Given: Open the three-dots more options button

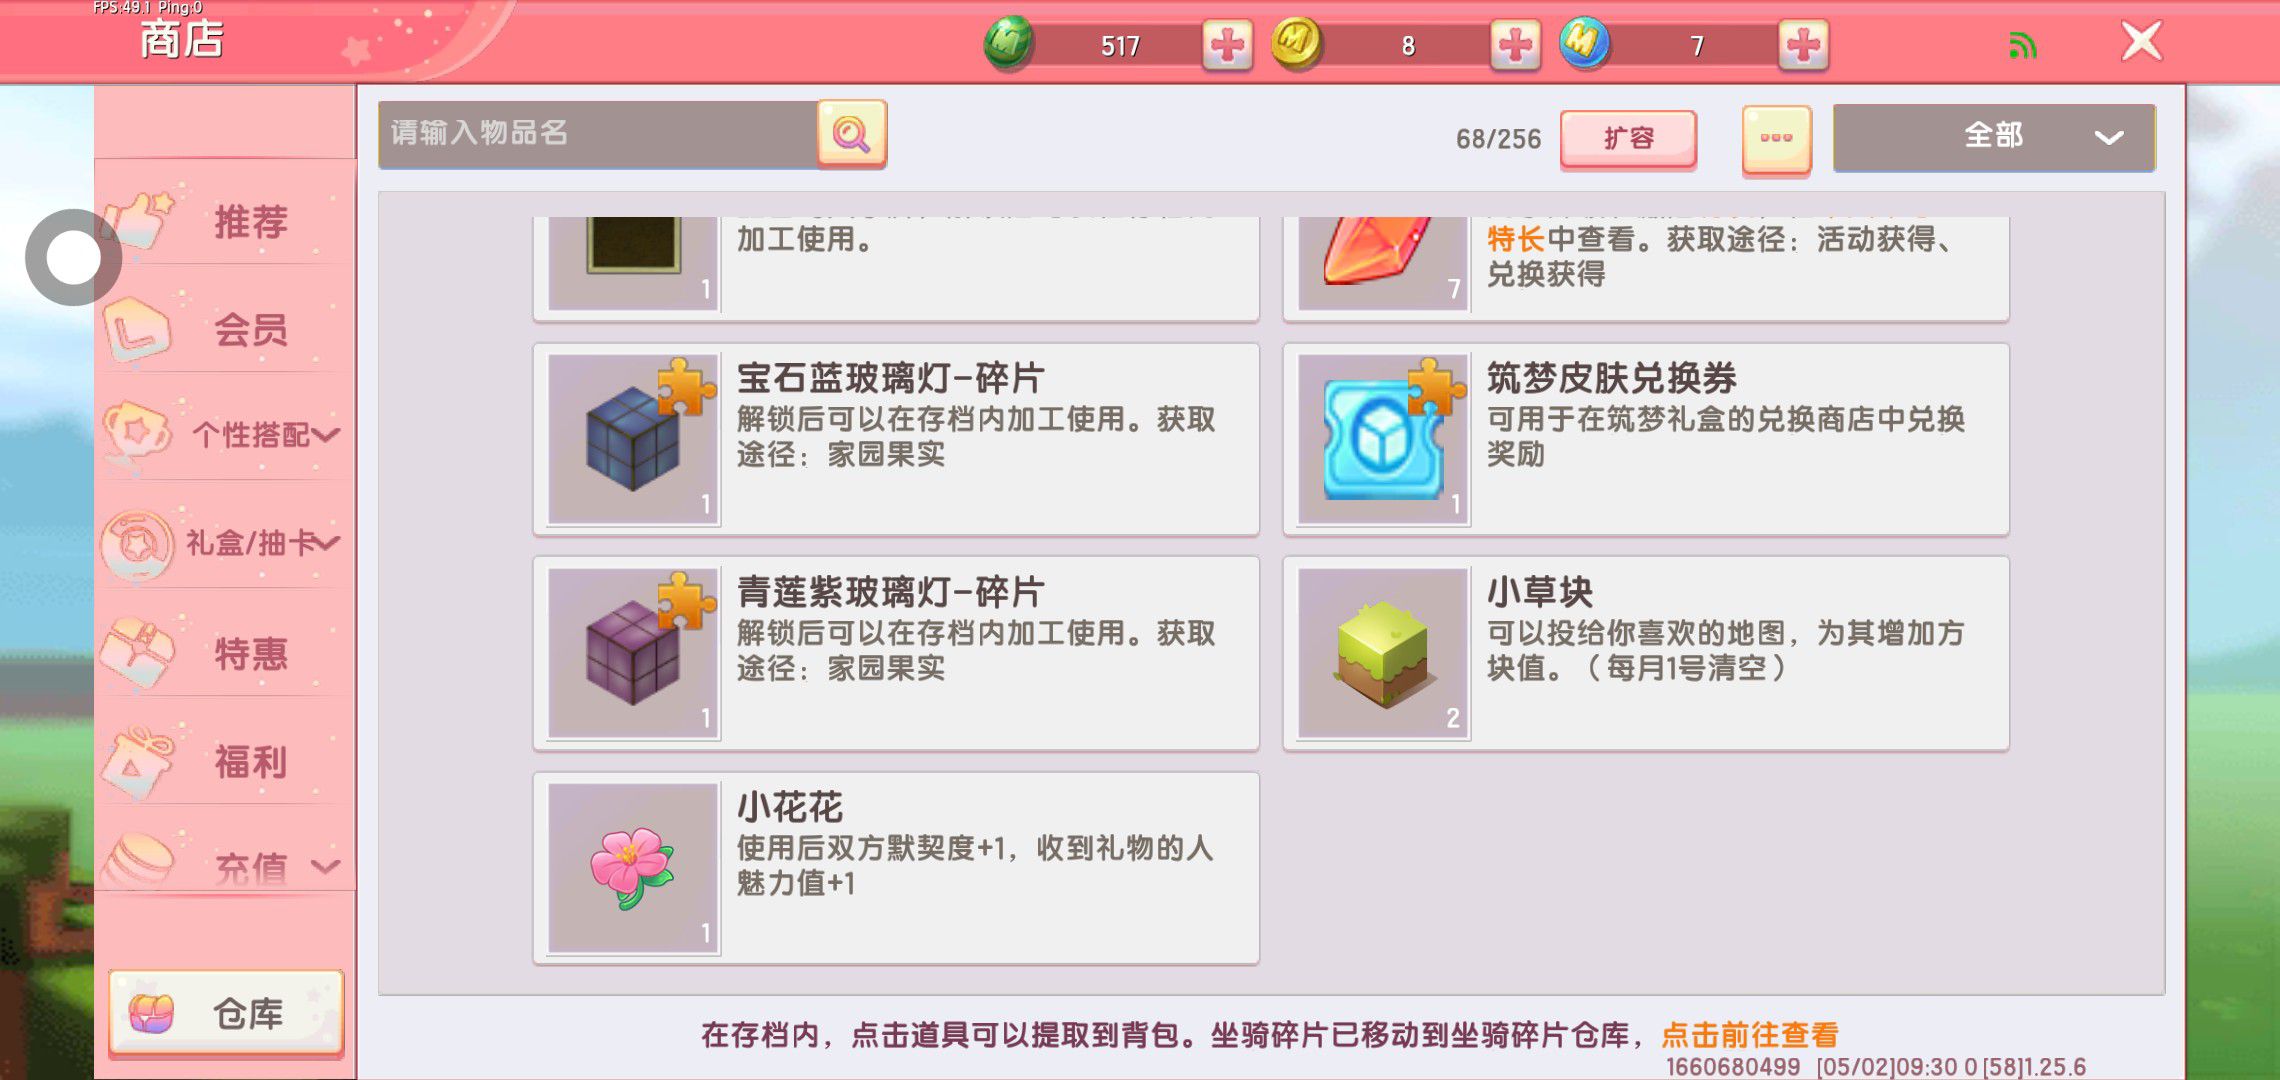Looking at the screenshot, I should pyautogui.click(x=1776, y=139).
